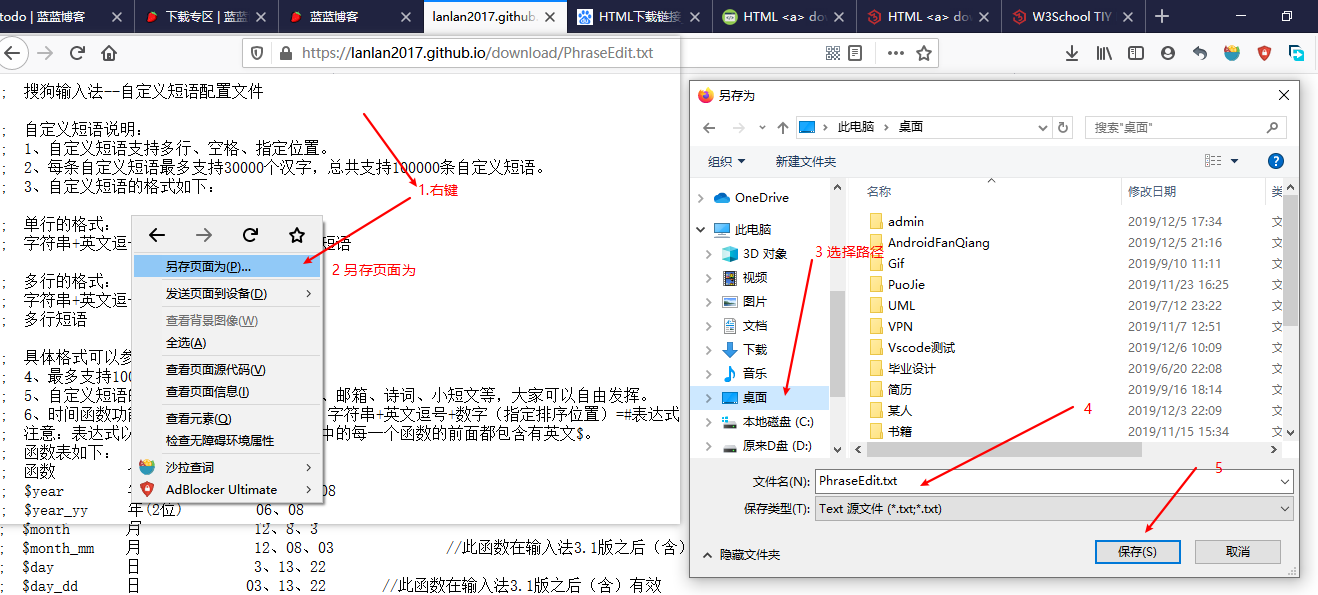Select 原来D盘 (D:) in tree
The height and width of the screenshot is (595, 1318).
click(x=777, y=446)
